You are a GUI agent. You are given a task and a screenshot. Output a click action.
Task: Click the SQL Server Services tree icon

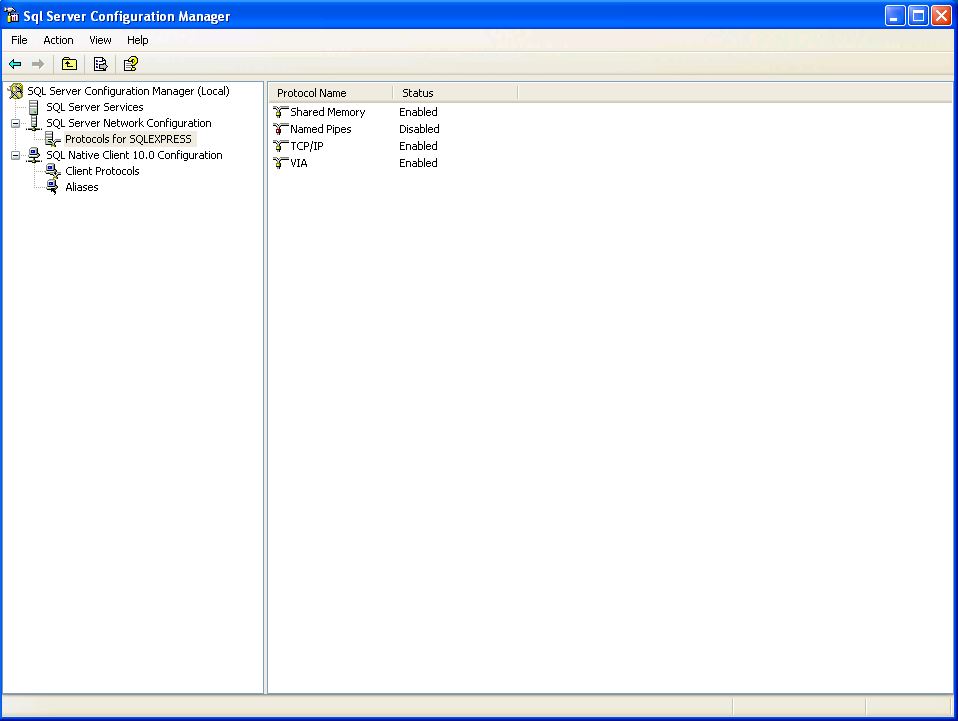click(x=35, y=107)
